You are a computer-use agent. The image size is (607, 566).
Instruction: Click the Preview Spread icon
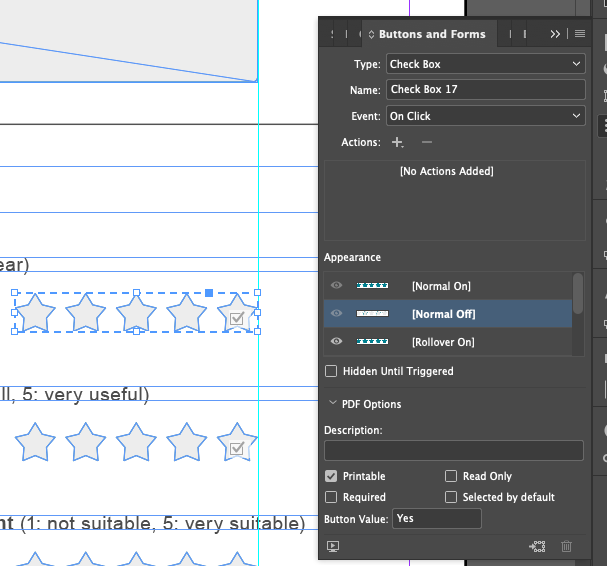tap(333, 547)
